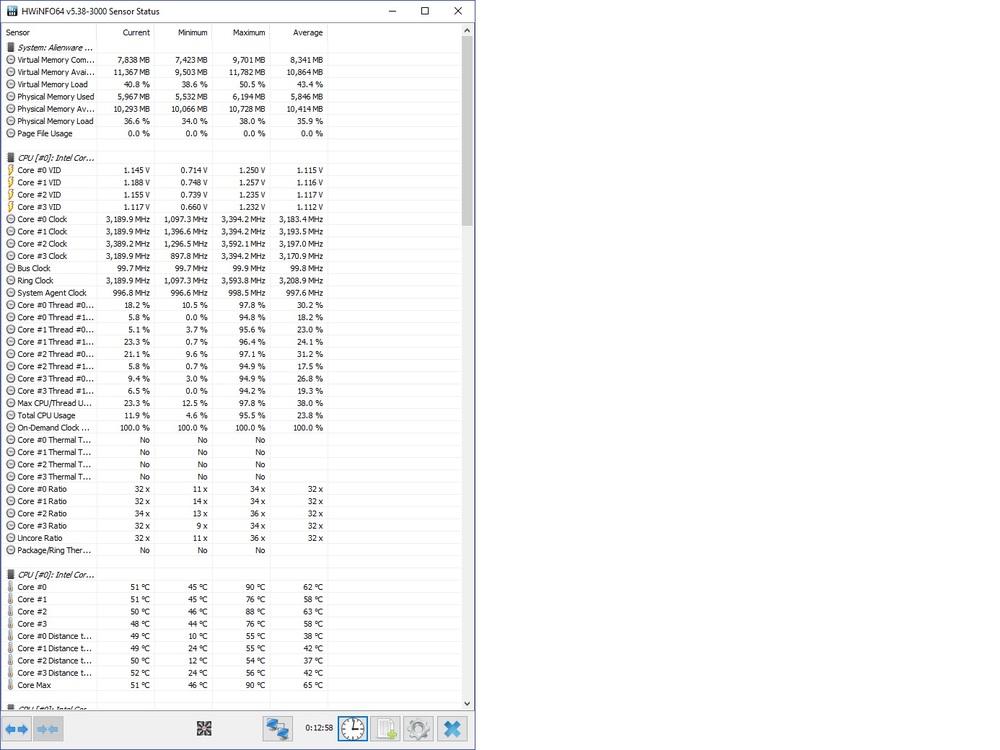Select the System: Alienware sensor group
1000x750 pixels.
click(55, 47)
